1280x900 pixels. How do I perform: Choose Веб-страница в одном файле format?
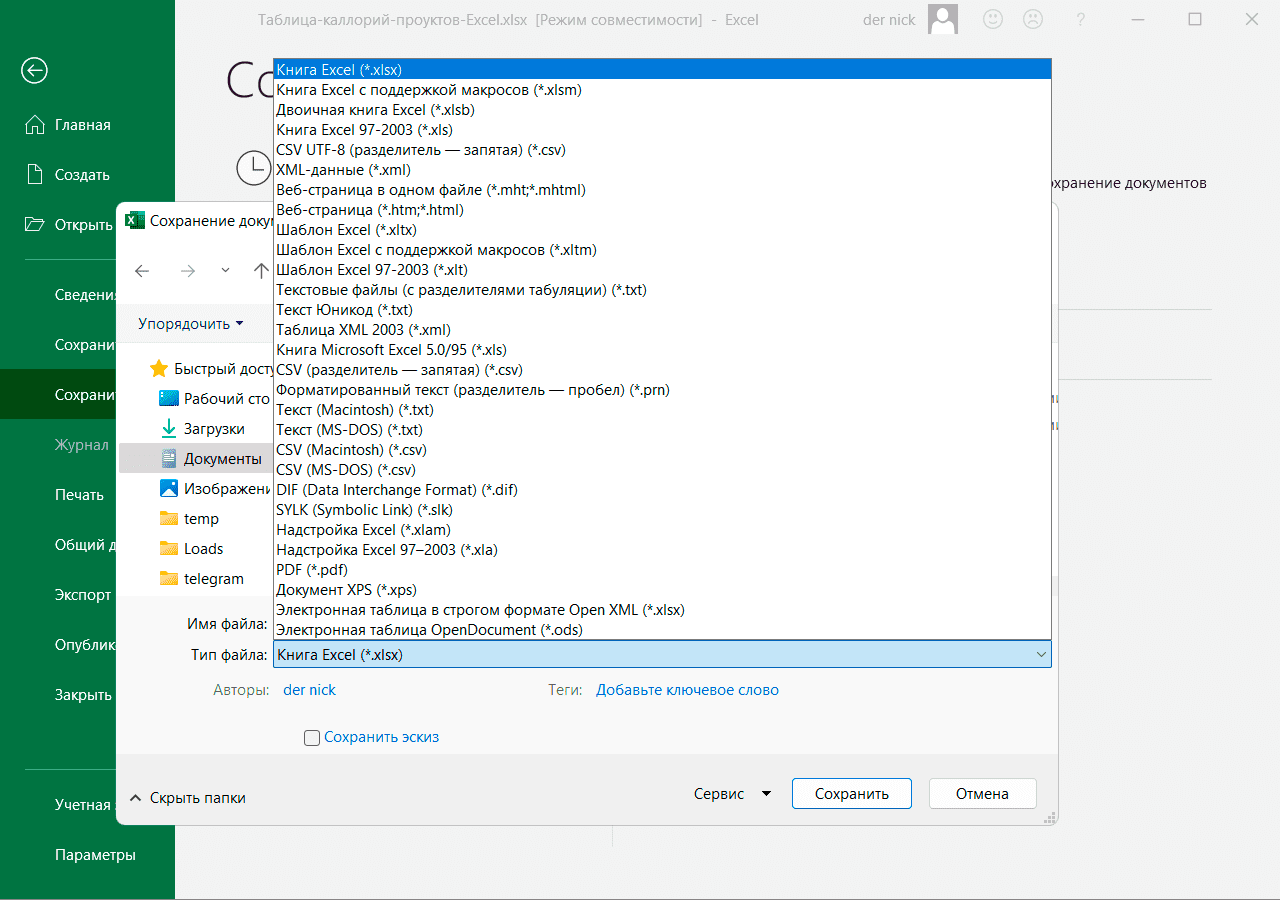pos(662,190)
